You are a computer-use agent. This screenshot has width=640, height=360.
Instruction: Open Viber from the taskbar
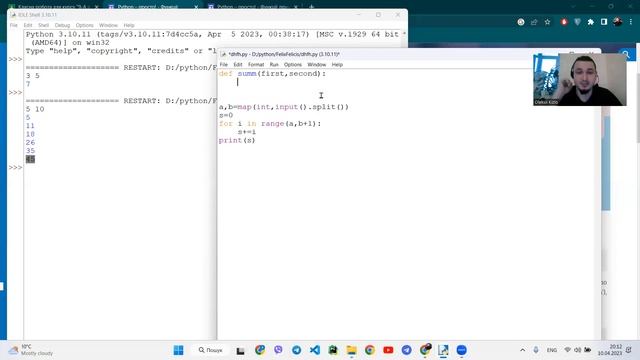(278, 350)
